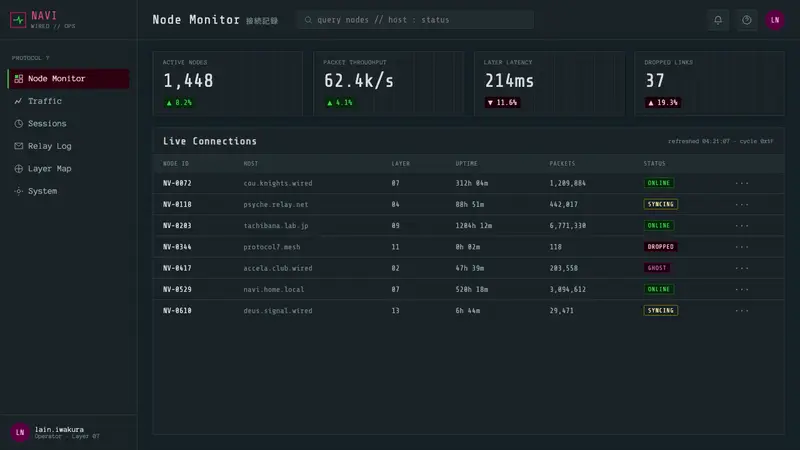
Task: Select host protocol7.mesh
Action: coord(271,247)
